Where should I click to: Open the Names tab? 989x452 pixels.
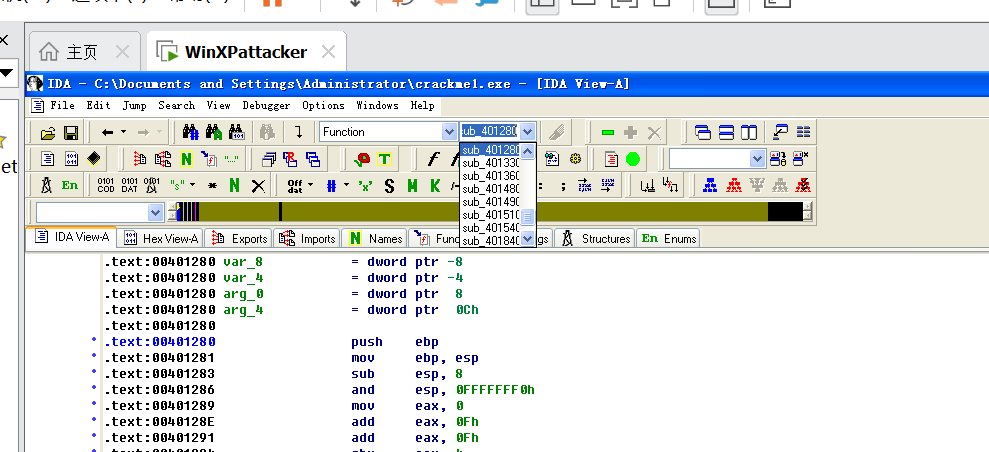tap(376, 238)
